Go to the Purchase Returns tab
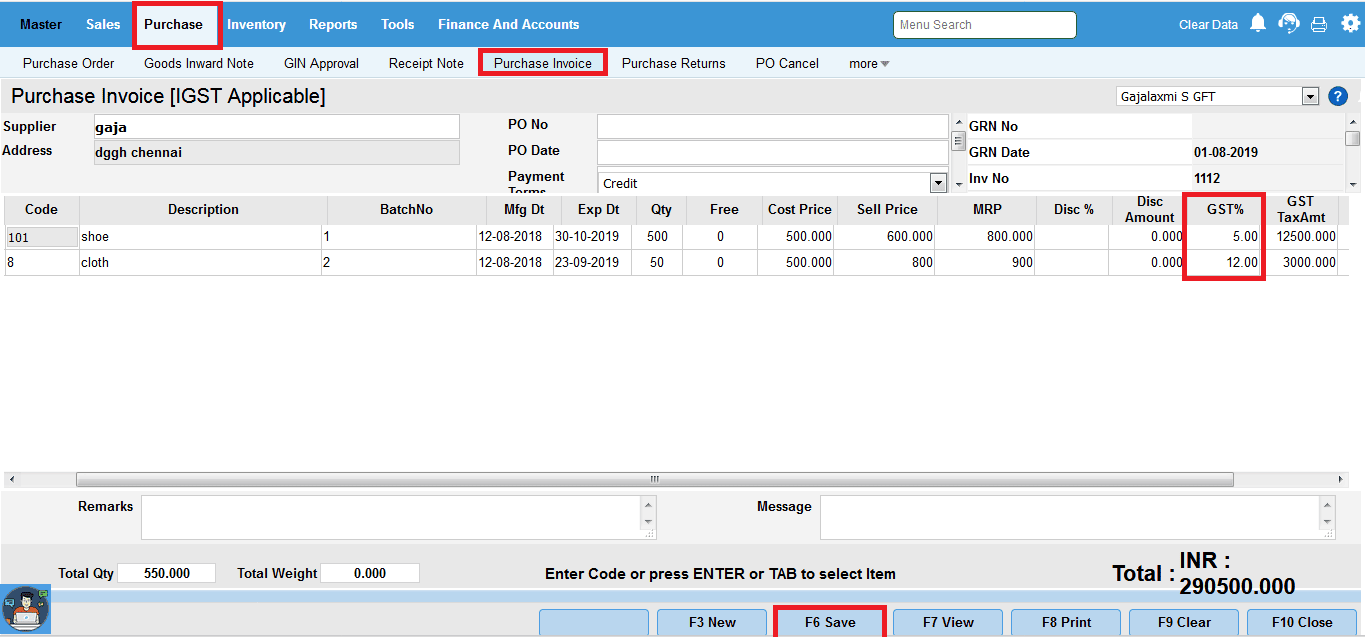Viewport: 1365px width, 637px height. tap(673, 63)
